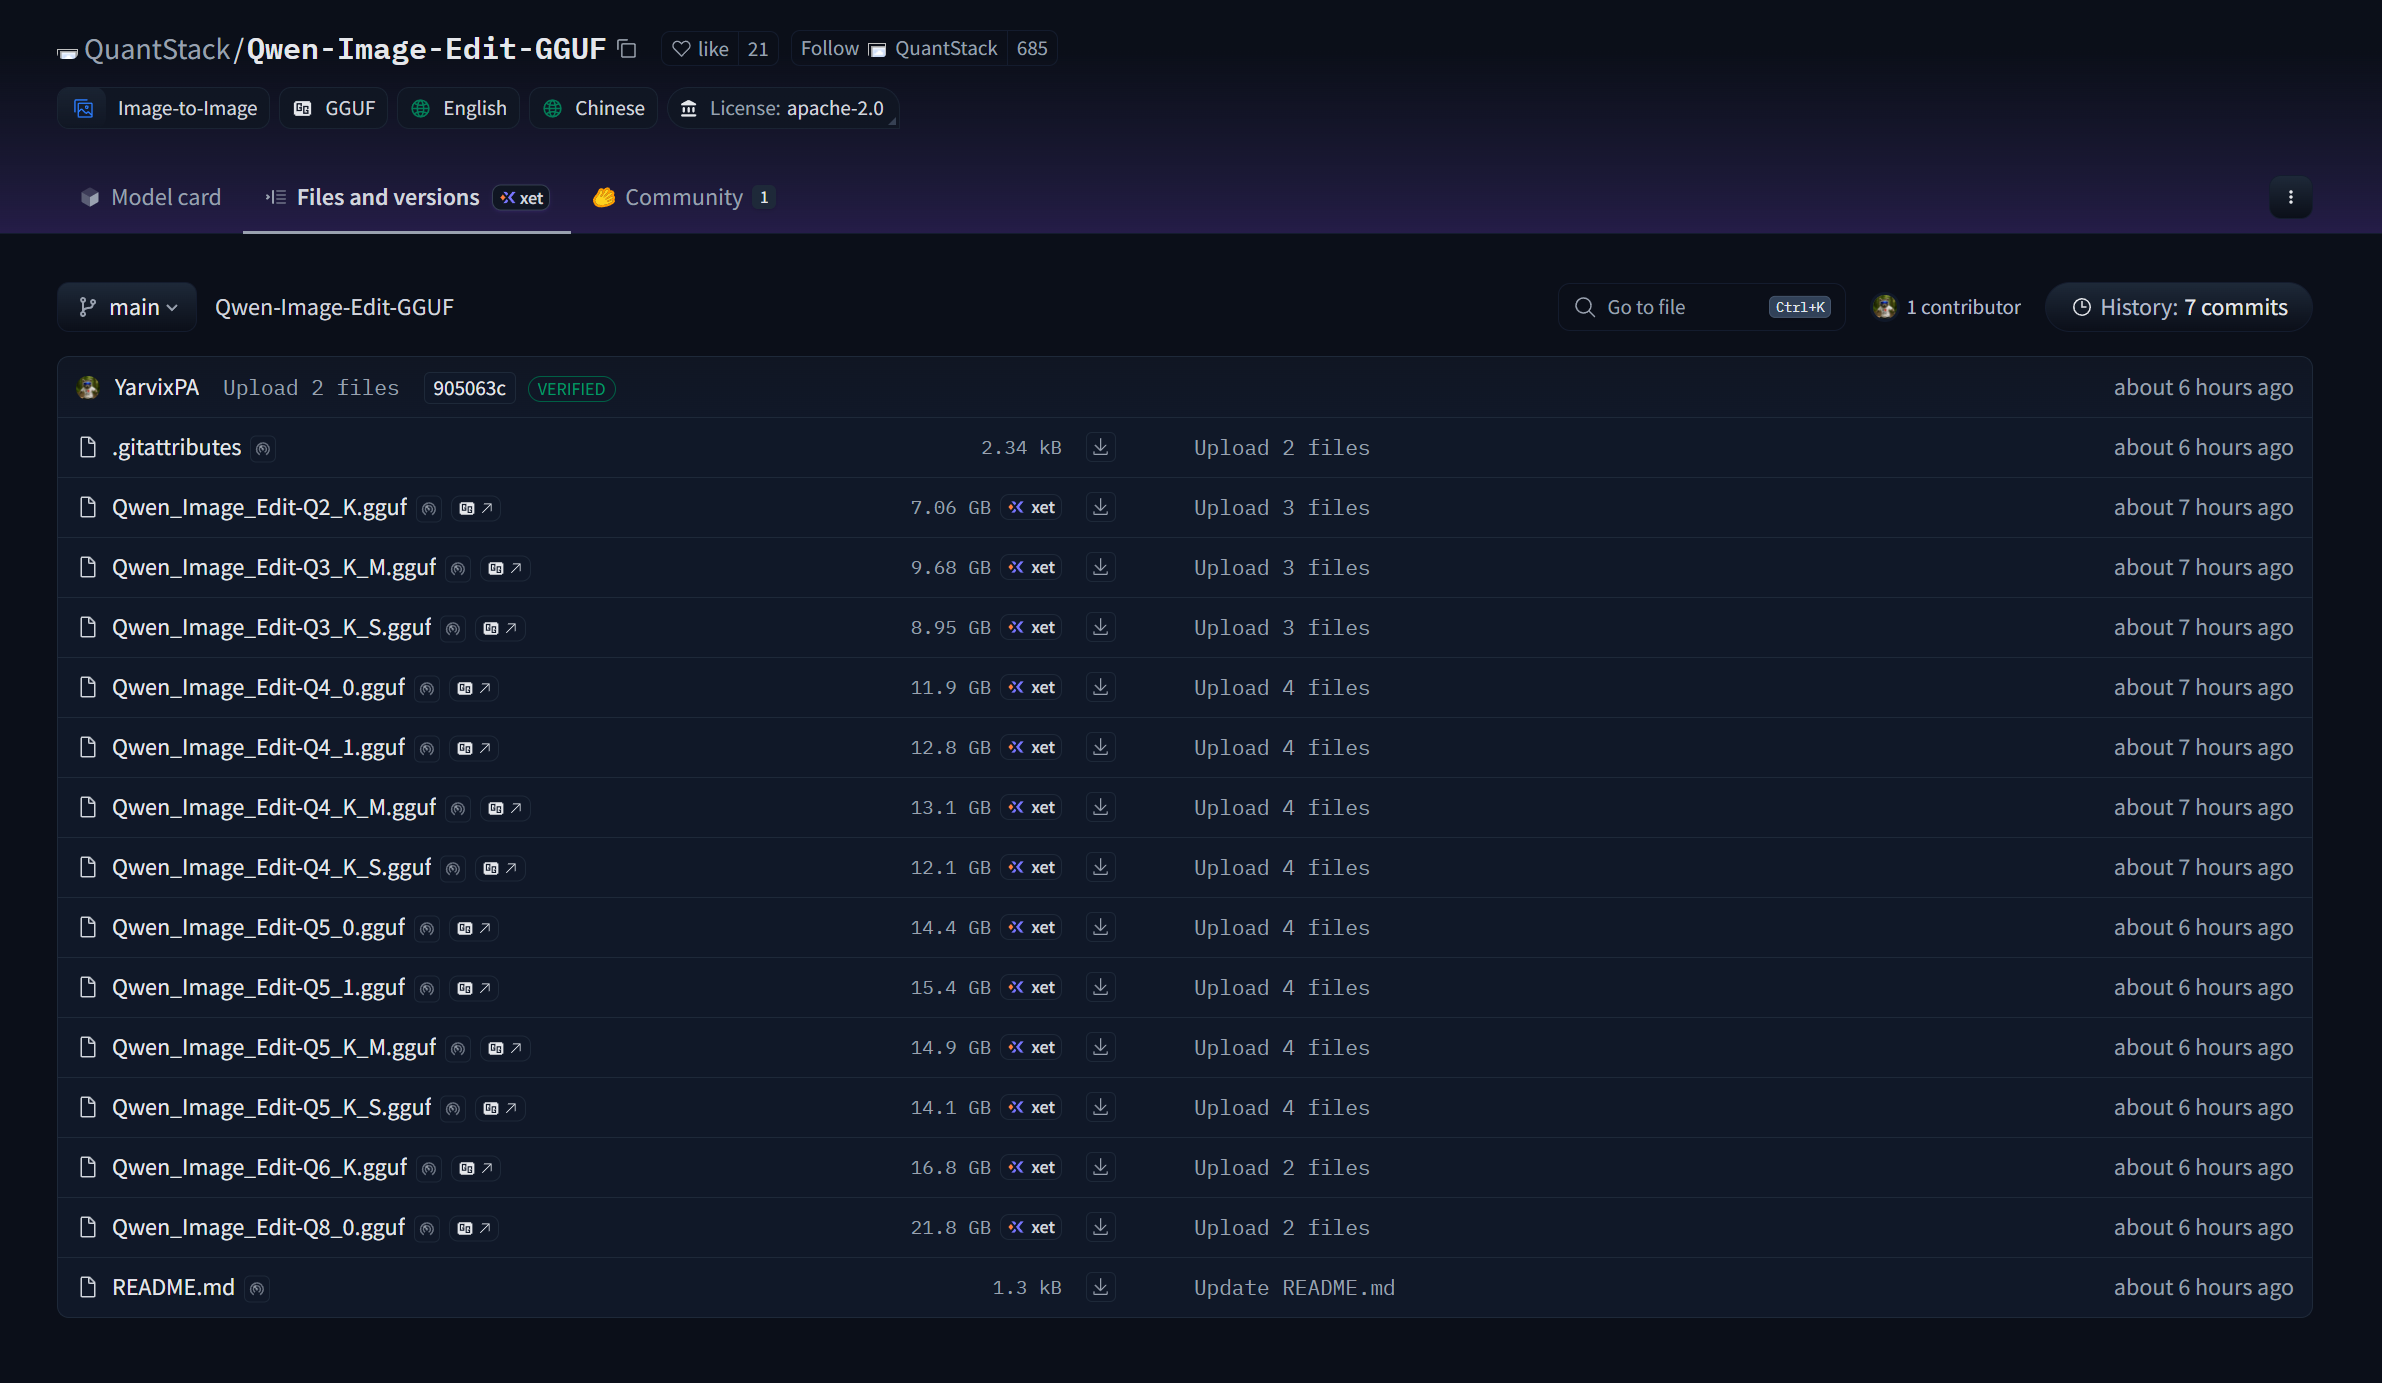The image size is (2382, 1383).
Task: Open the License: apache-2.0 tag
Action: coord(782,108)
